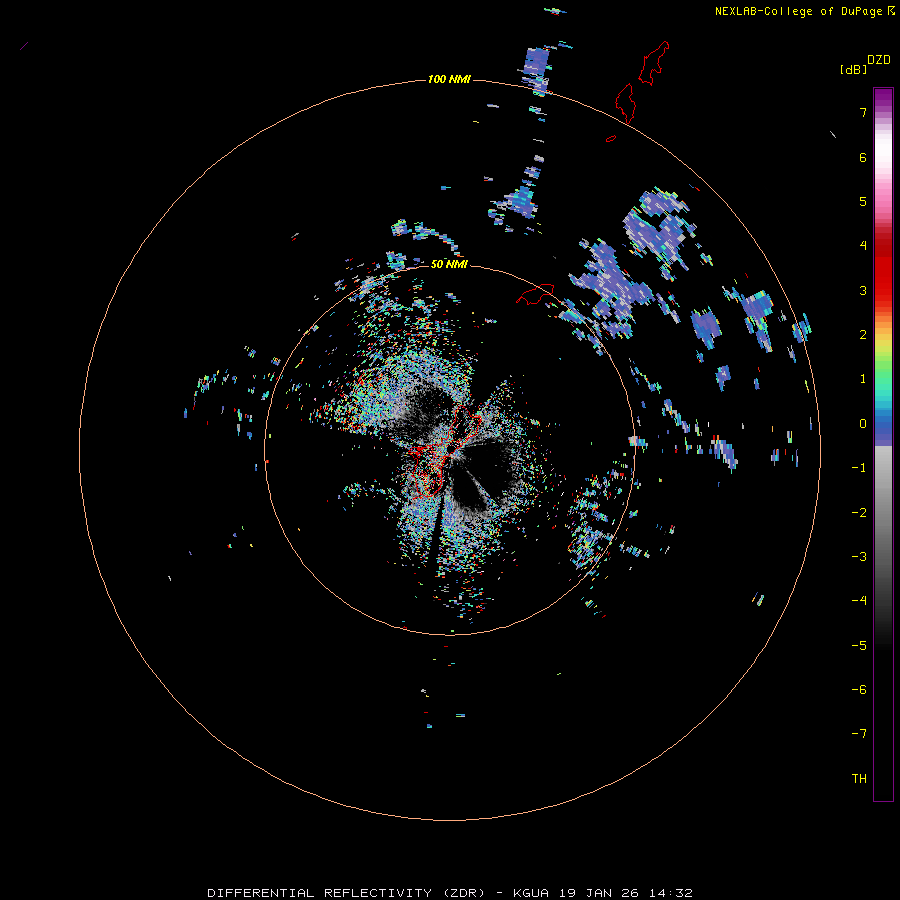This screenshot has width=900, height=900.
Task: Click the 7 dB value on the scale
Action: tap(863, 112)
